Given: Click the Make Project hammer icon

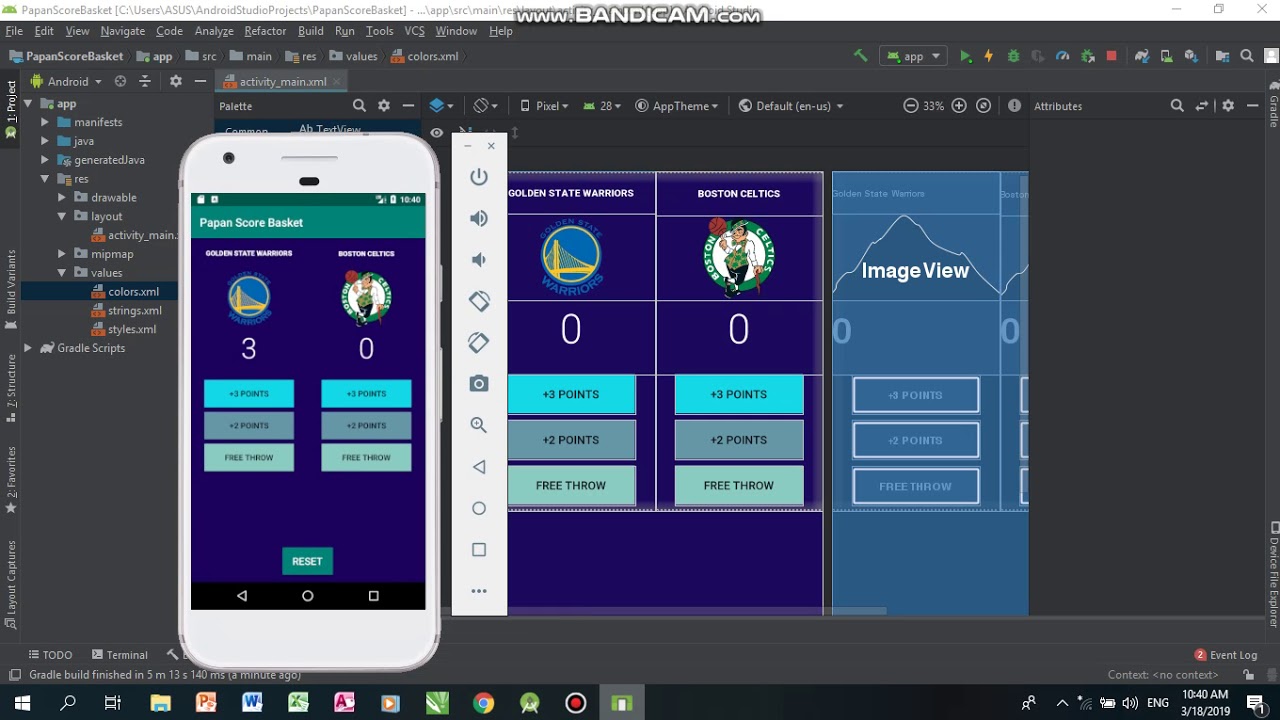Looking at the screenshot, I should pos(860,56).
